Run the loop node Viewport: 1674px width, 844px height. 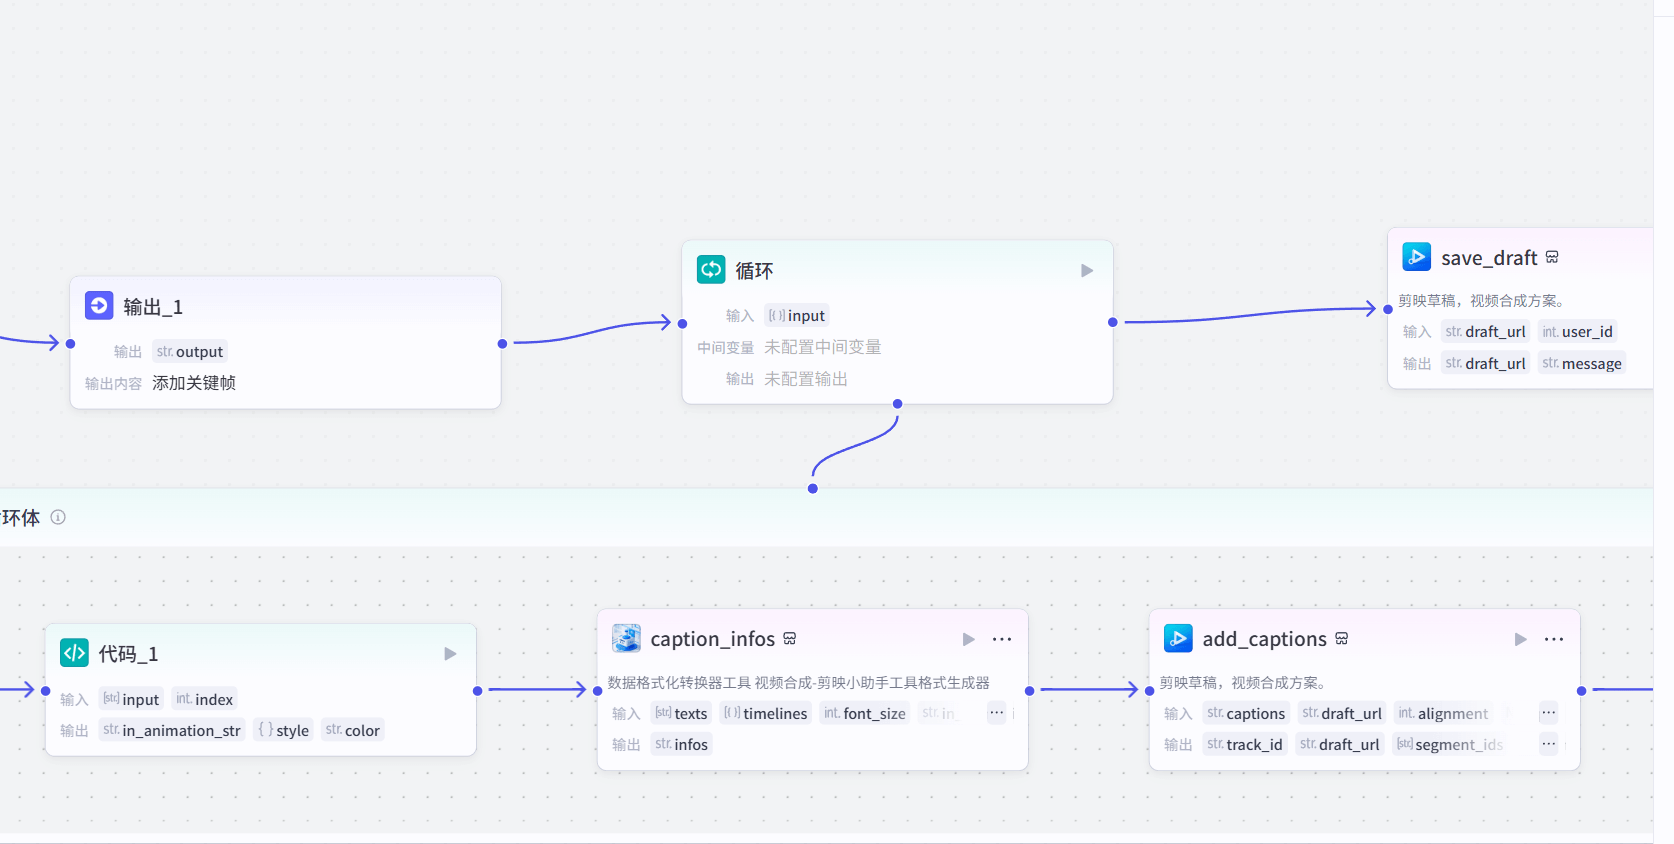(1087, 271)
